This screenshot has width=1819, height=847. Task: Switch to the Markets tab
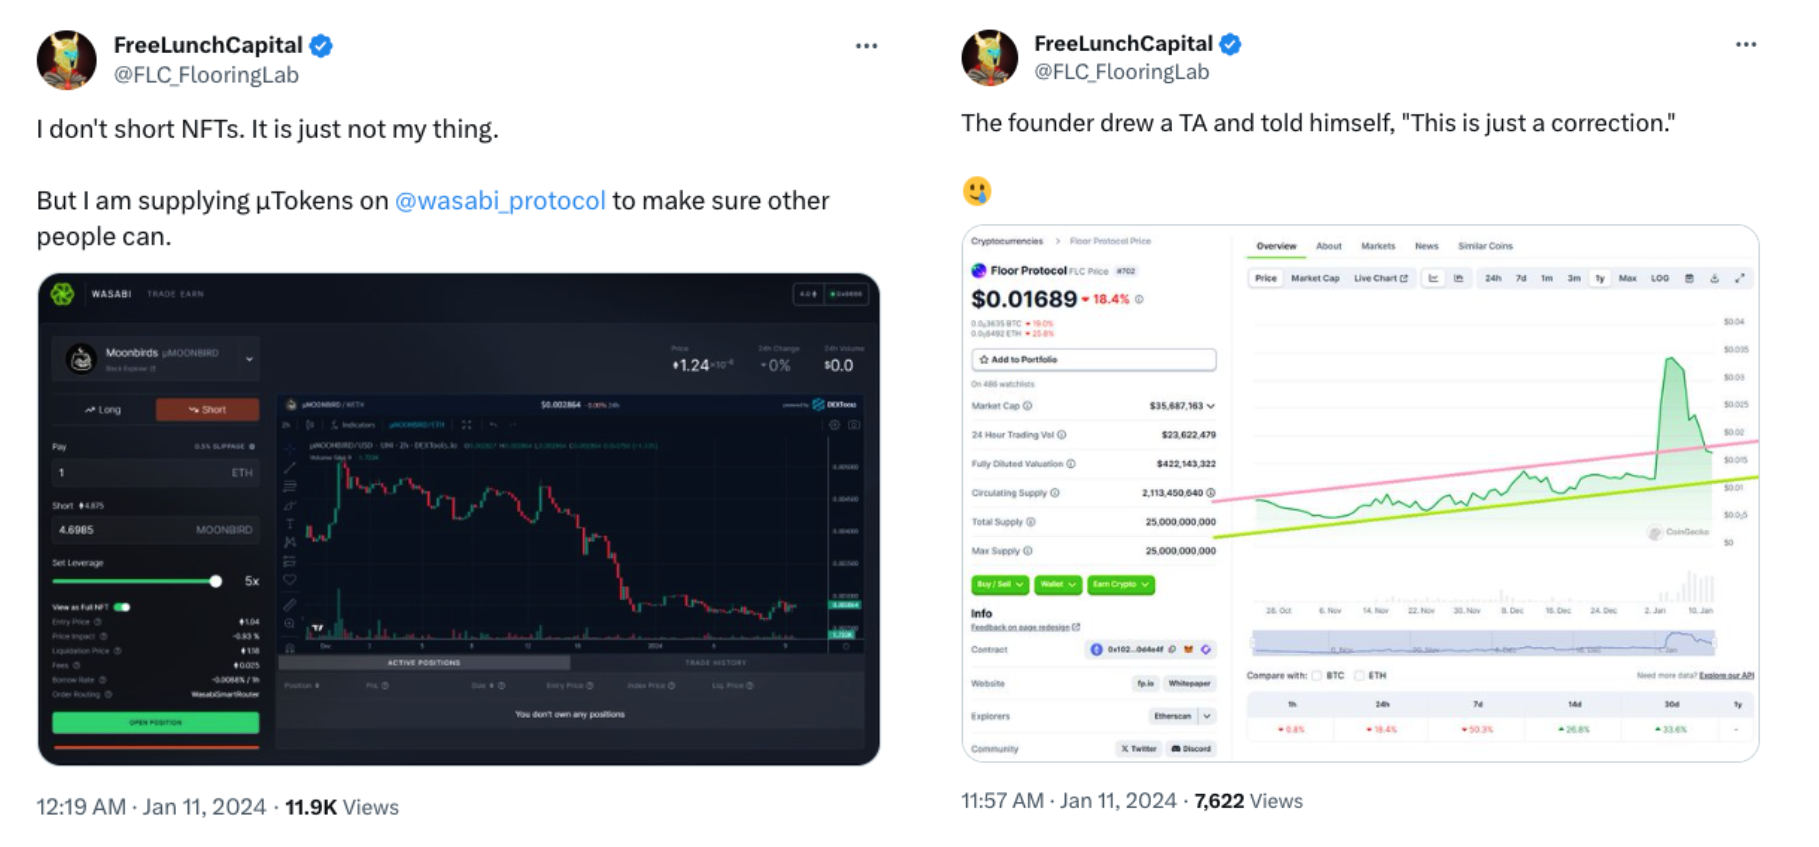click(1377, 246)
